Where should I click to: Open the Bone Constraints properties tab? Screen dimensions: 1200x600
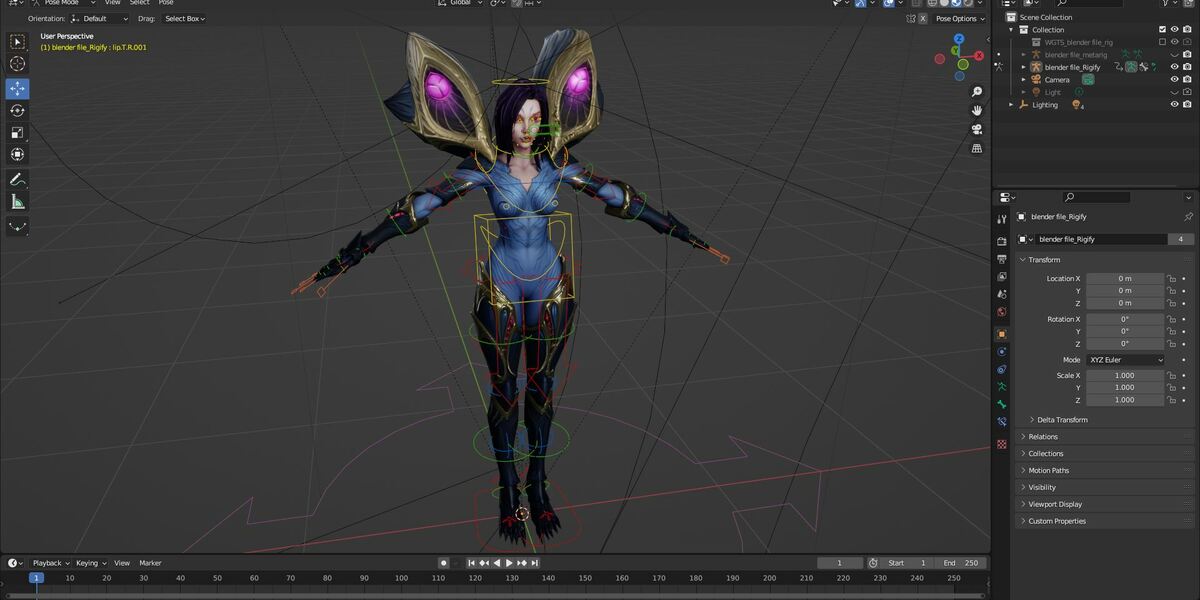1002,422
